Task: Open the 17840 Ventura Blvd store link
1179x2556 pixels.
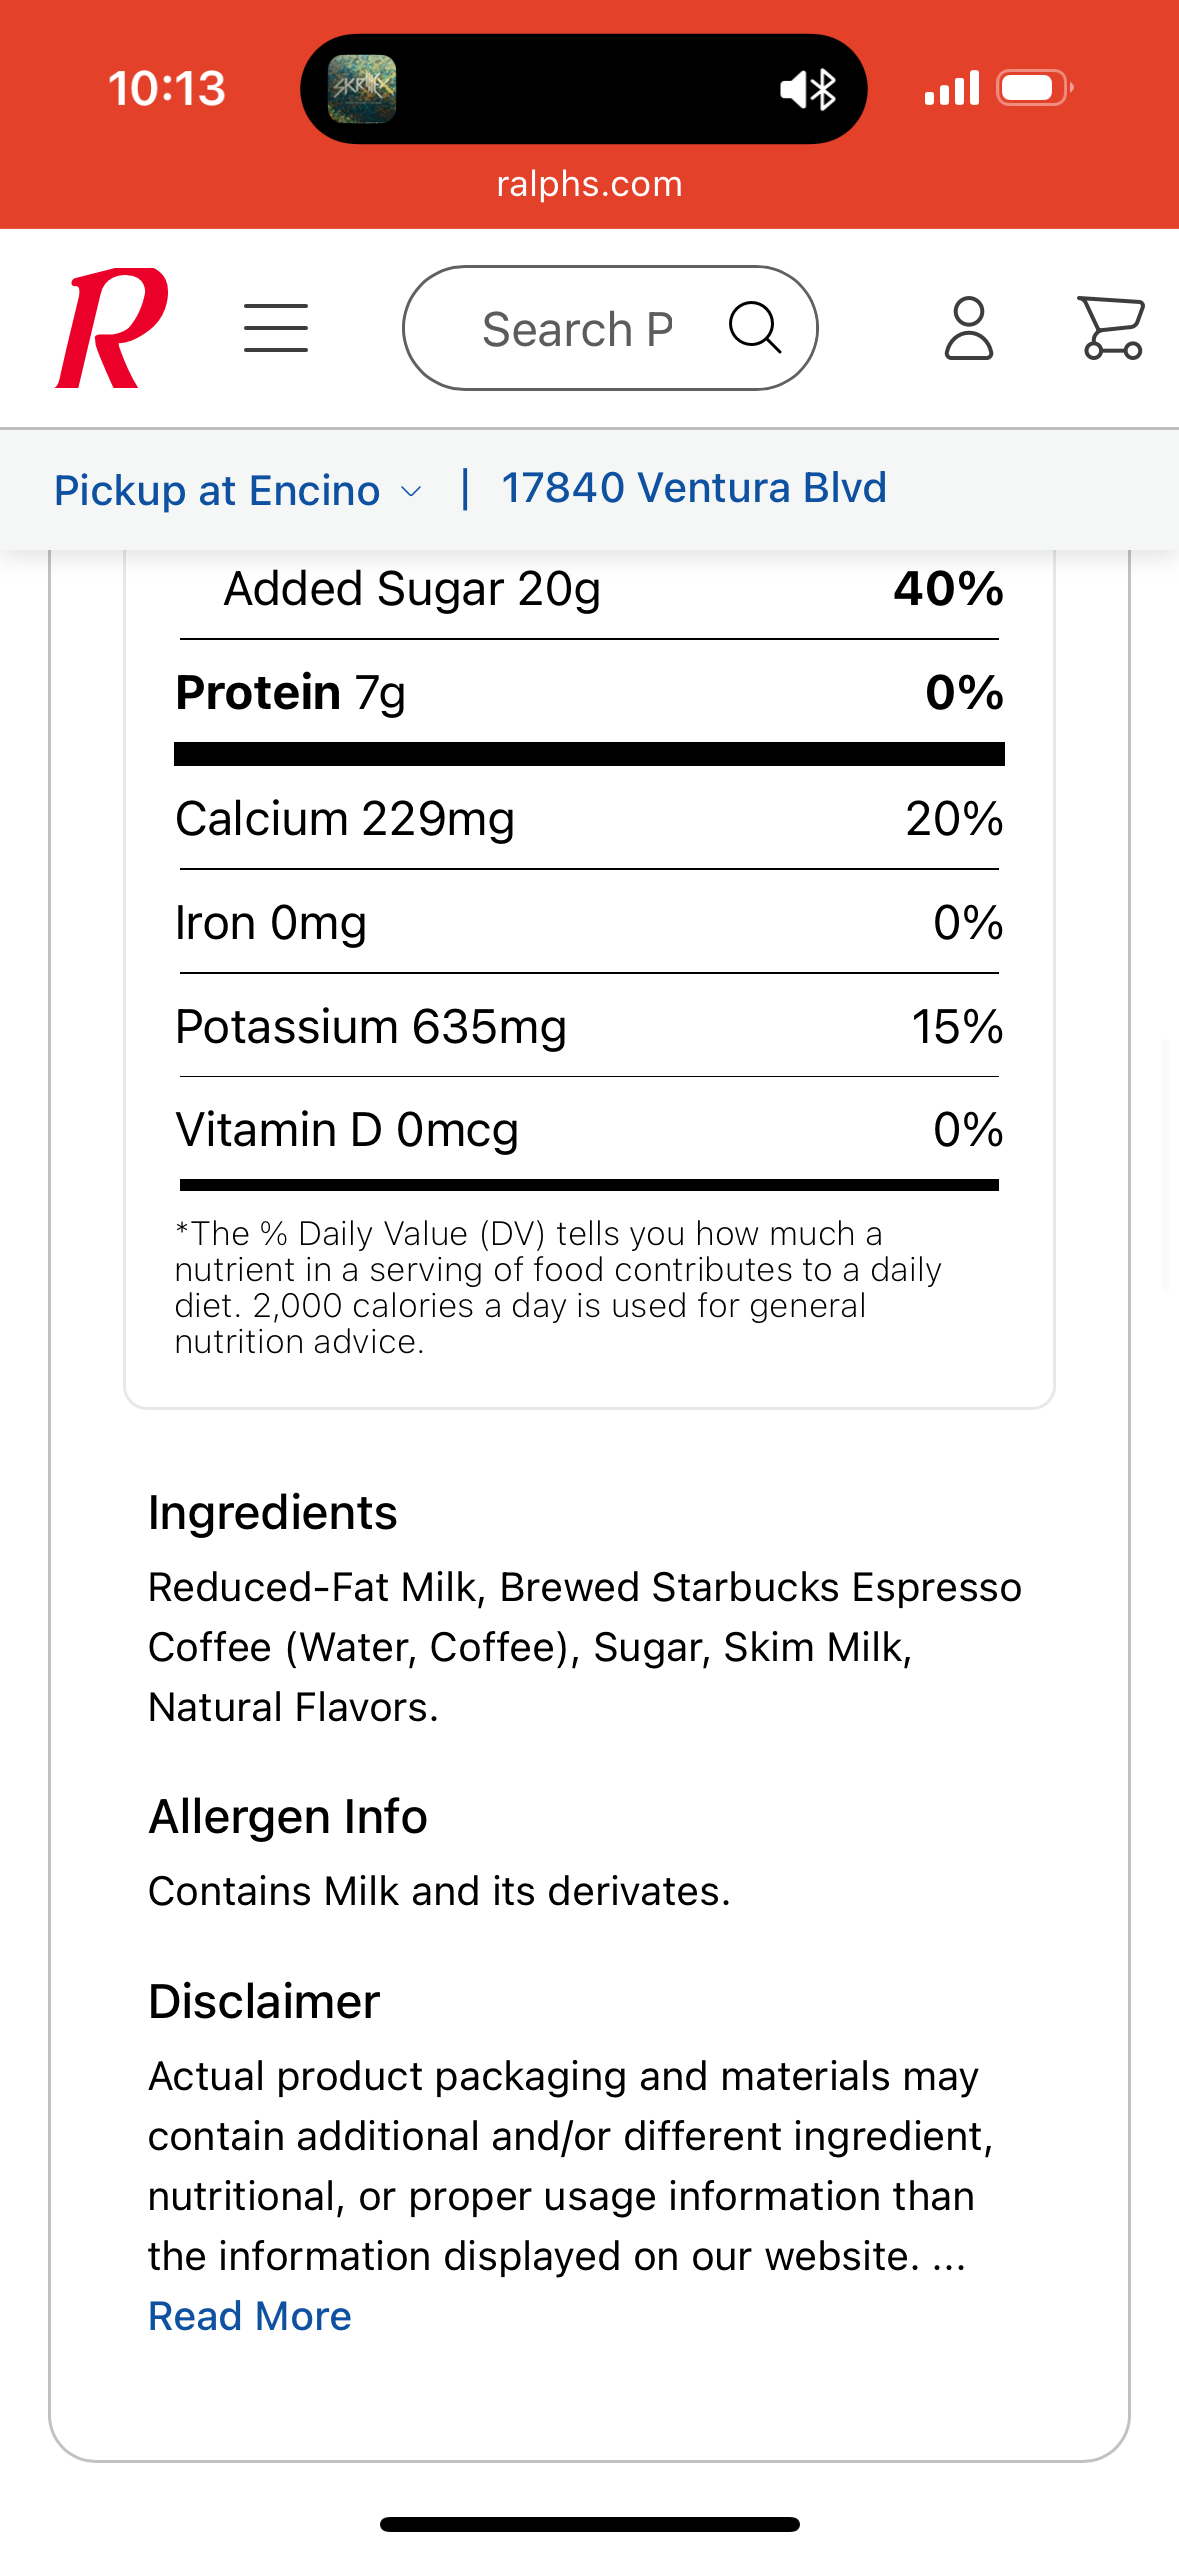Action: click(x=693, y=489)
